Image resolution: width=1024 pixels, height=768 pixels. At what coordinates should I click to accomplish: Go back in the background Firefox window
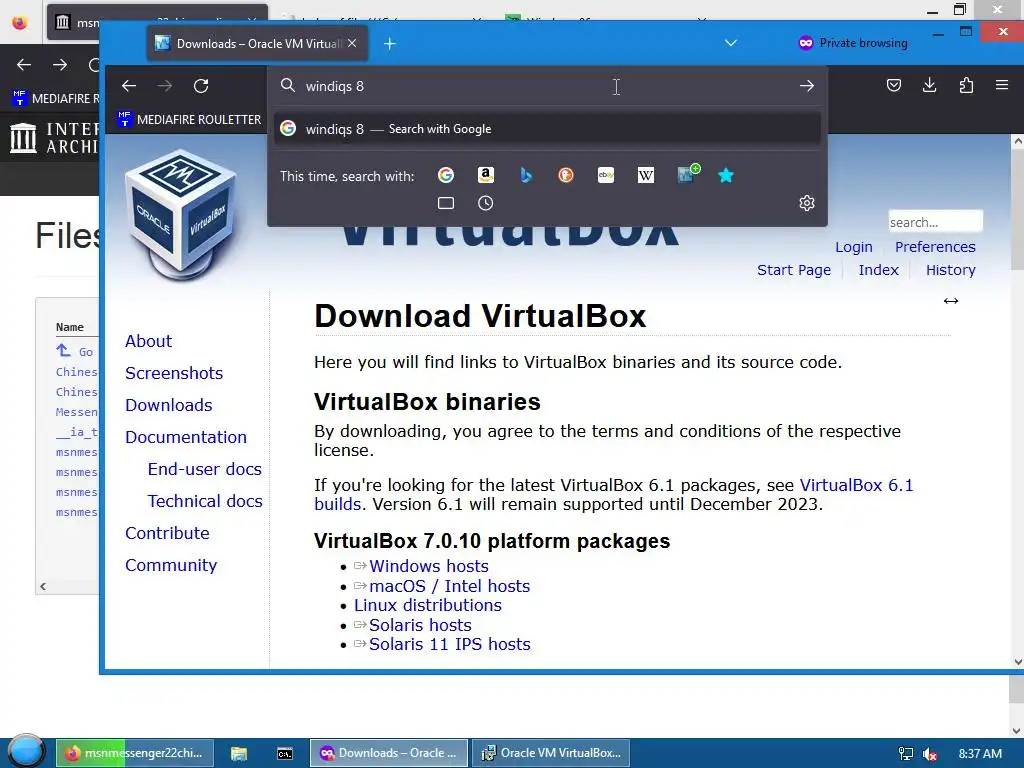point(24,65)
